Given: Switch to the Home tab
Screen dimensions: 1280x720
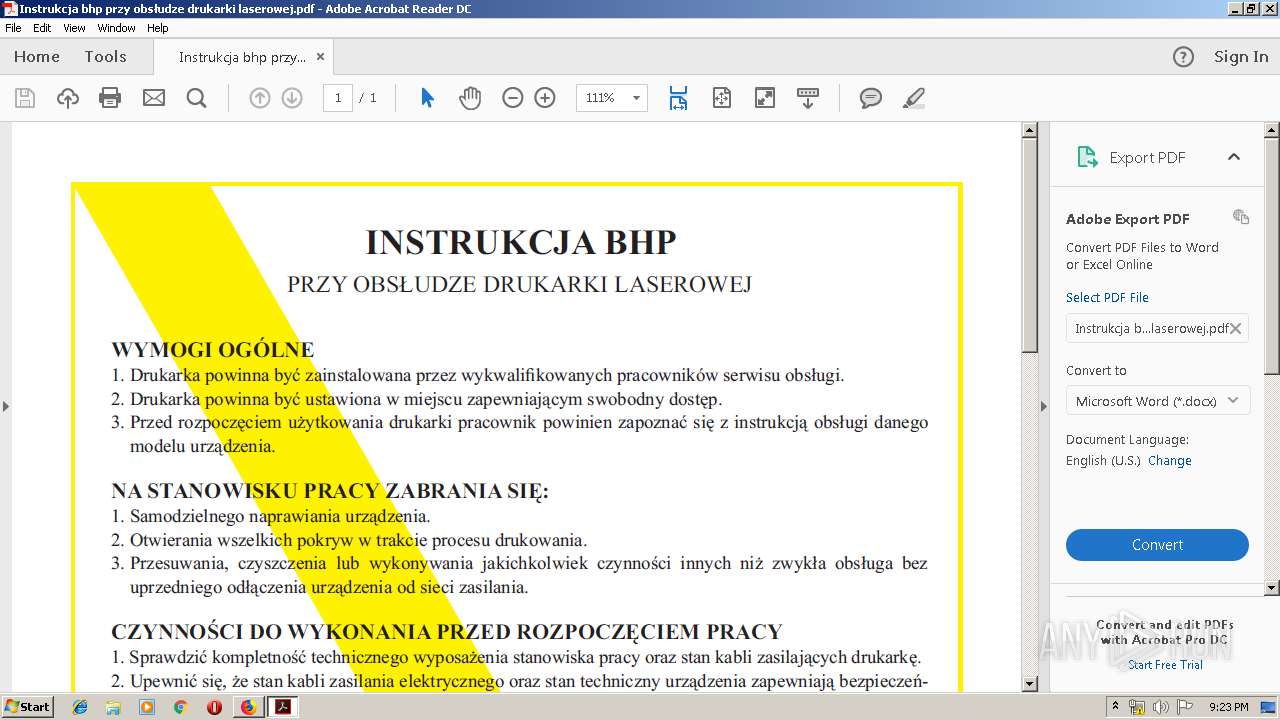Looking at the screenshot, I should pos(37,57).
